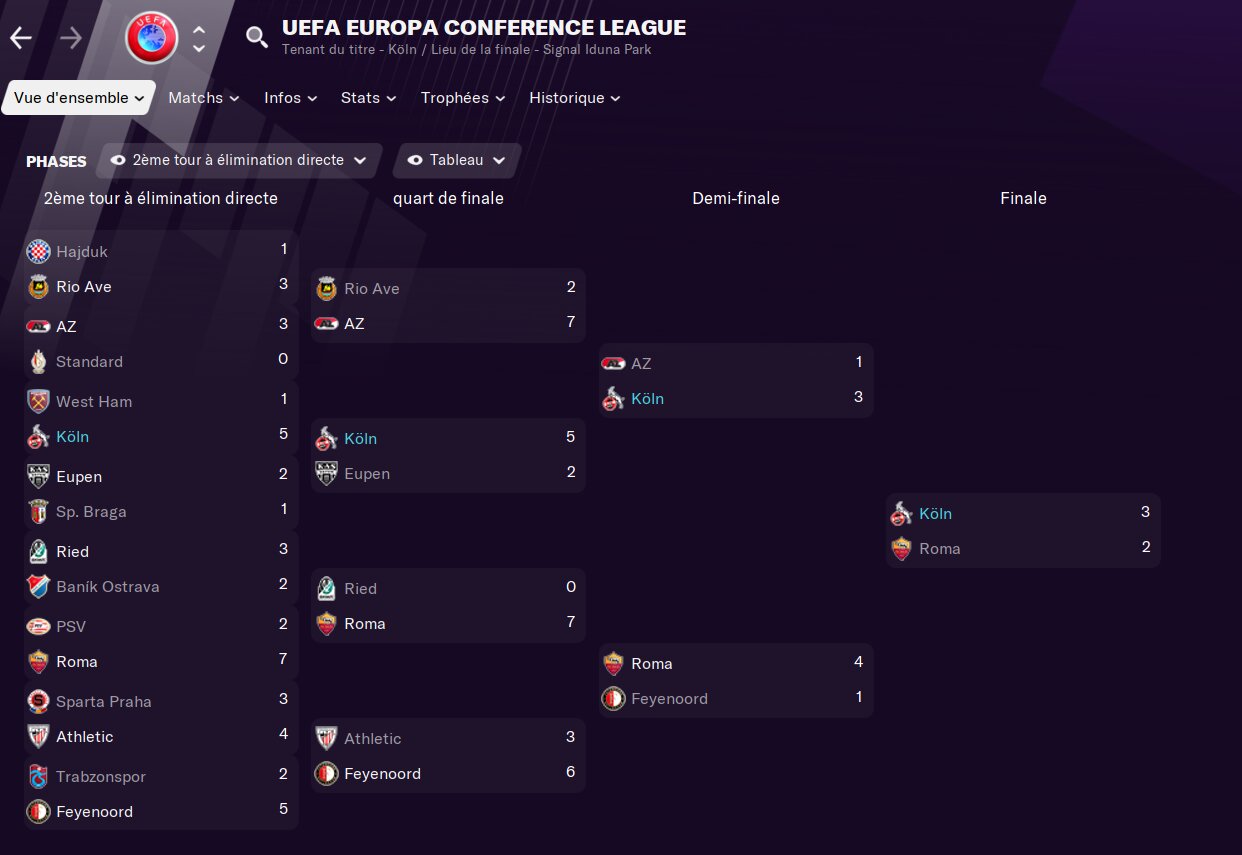Click the back navigation arrow

point(21,38)
